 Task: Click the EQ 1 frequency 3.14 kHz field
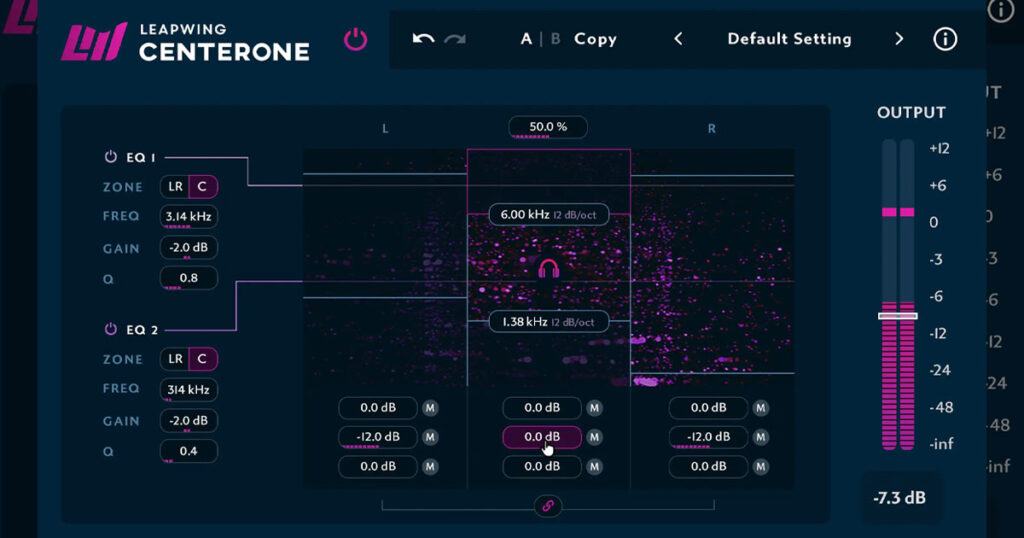[189, 217]
